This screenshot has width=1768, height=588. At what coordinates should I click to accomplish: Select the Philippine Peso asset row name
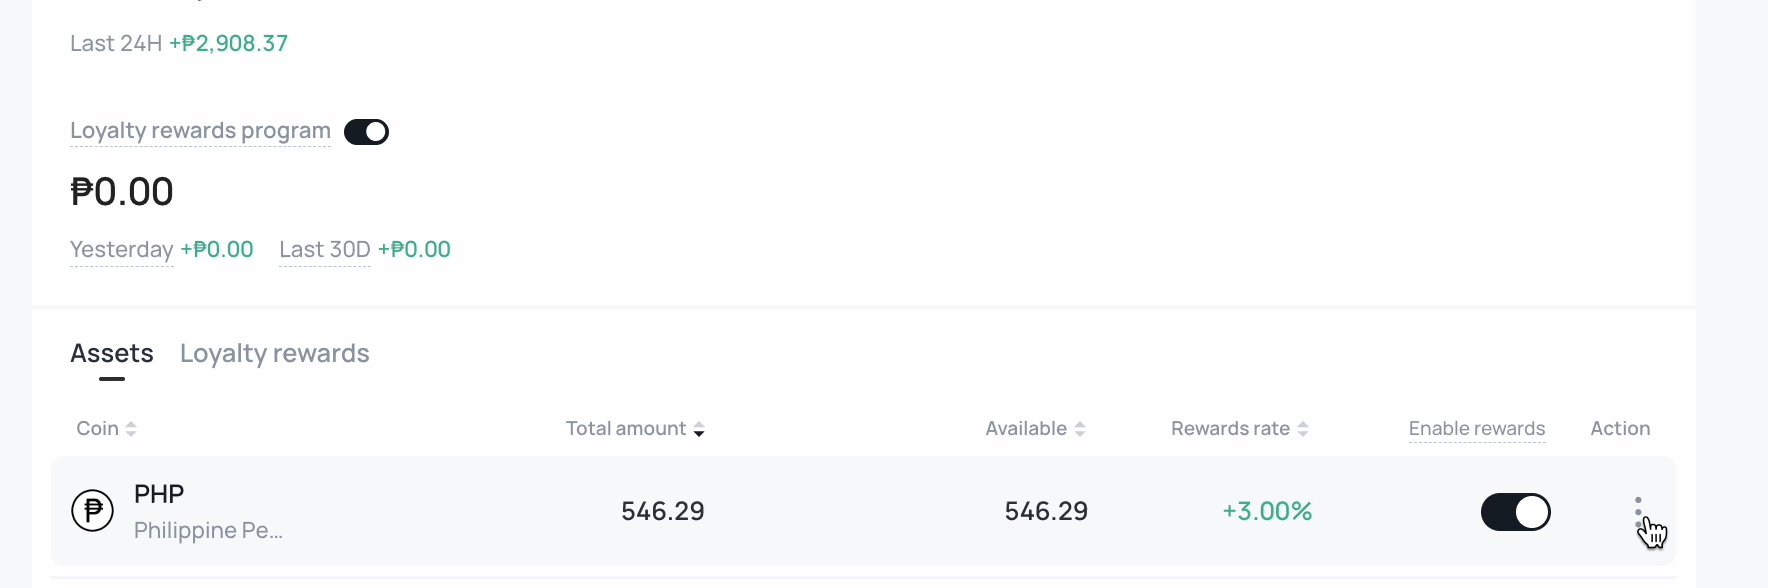[208, 530]
